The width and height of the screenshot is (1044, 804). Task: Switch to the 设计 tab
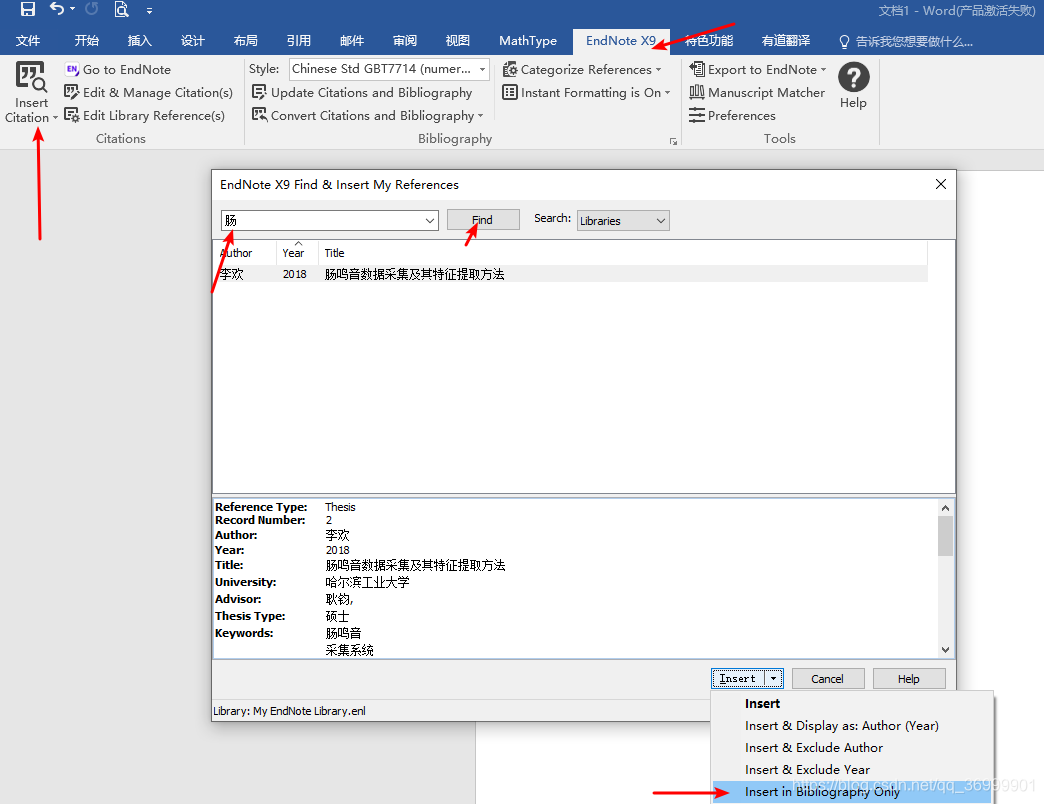click(x=192, y=41)
